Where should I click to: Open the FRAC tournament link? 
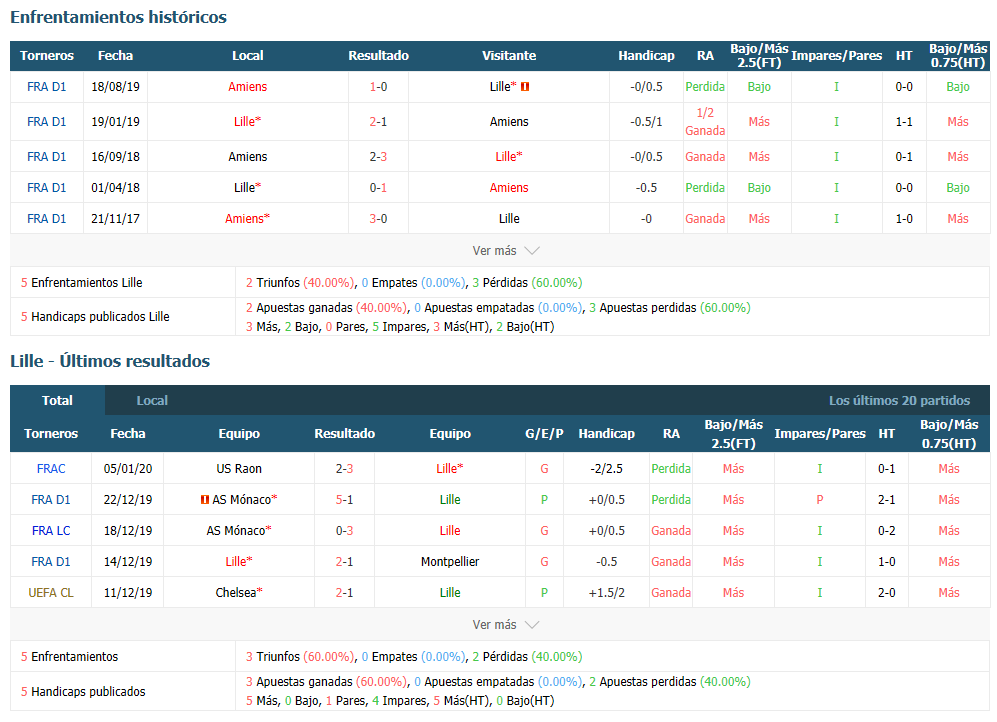[x=51, y=468]
